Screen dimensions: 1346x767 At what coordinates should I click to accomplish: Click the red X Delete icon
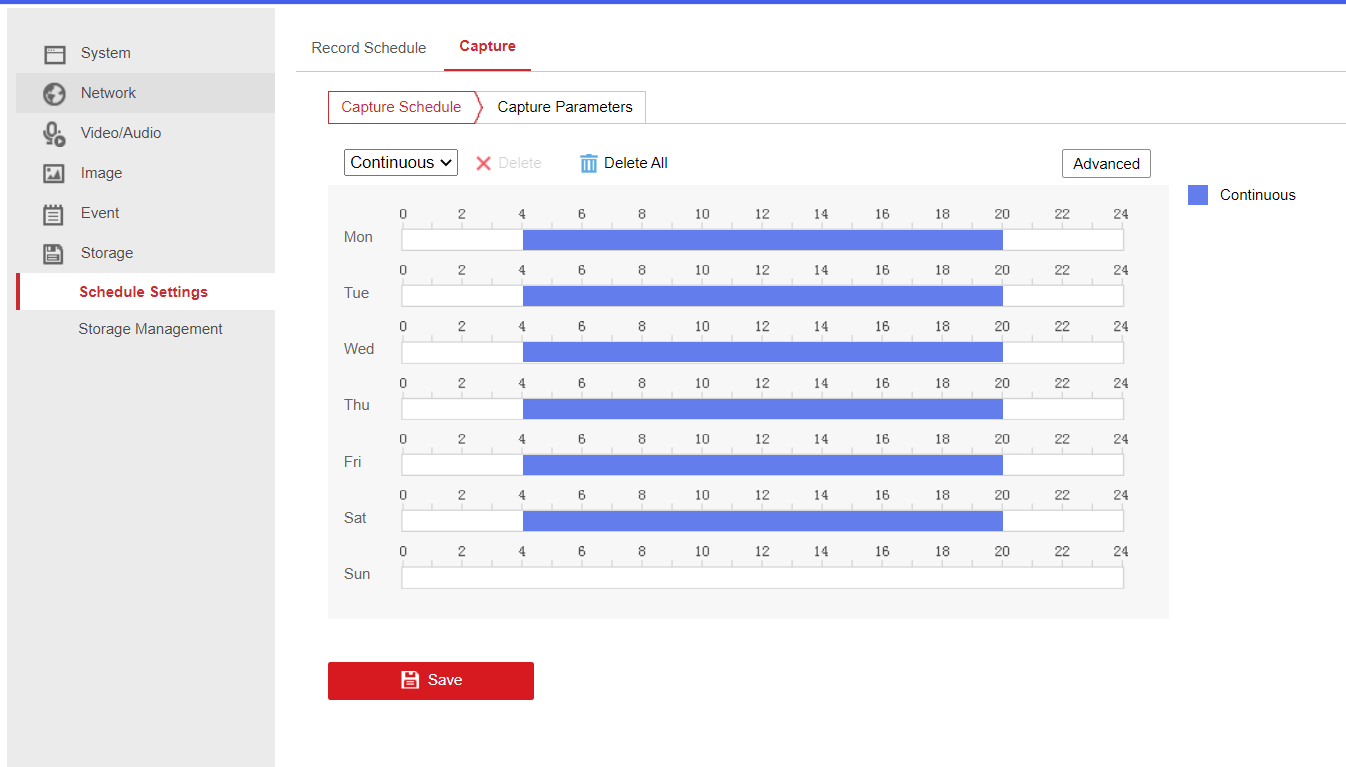tap(484, 163)
